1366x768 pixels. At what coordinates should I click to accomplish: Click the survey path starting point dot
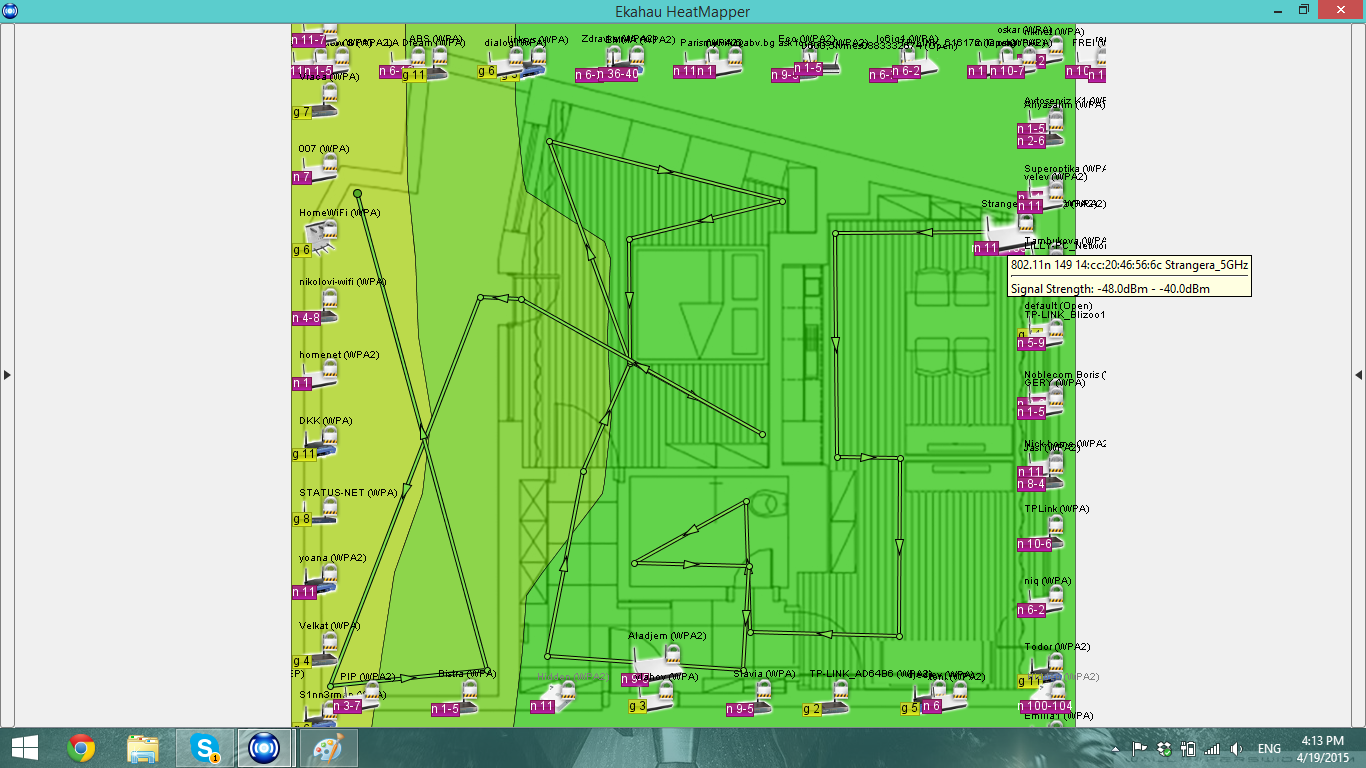coord(357,193)
